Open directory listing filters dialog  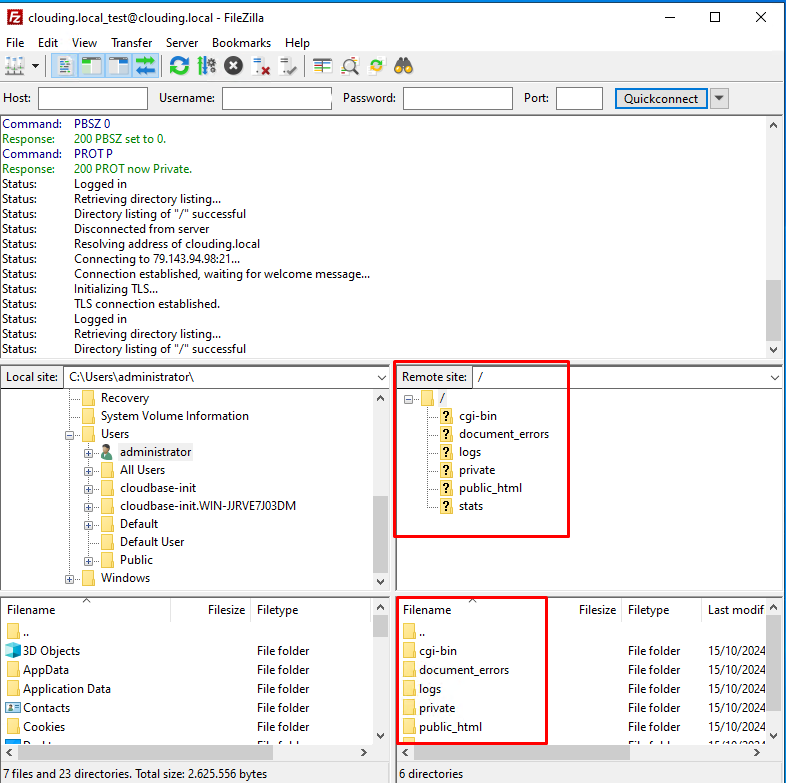tap(322, 66)
